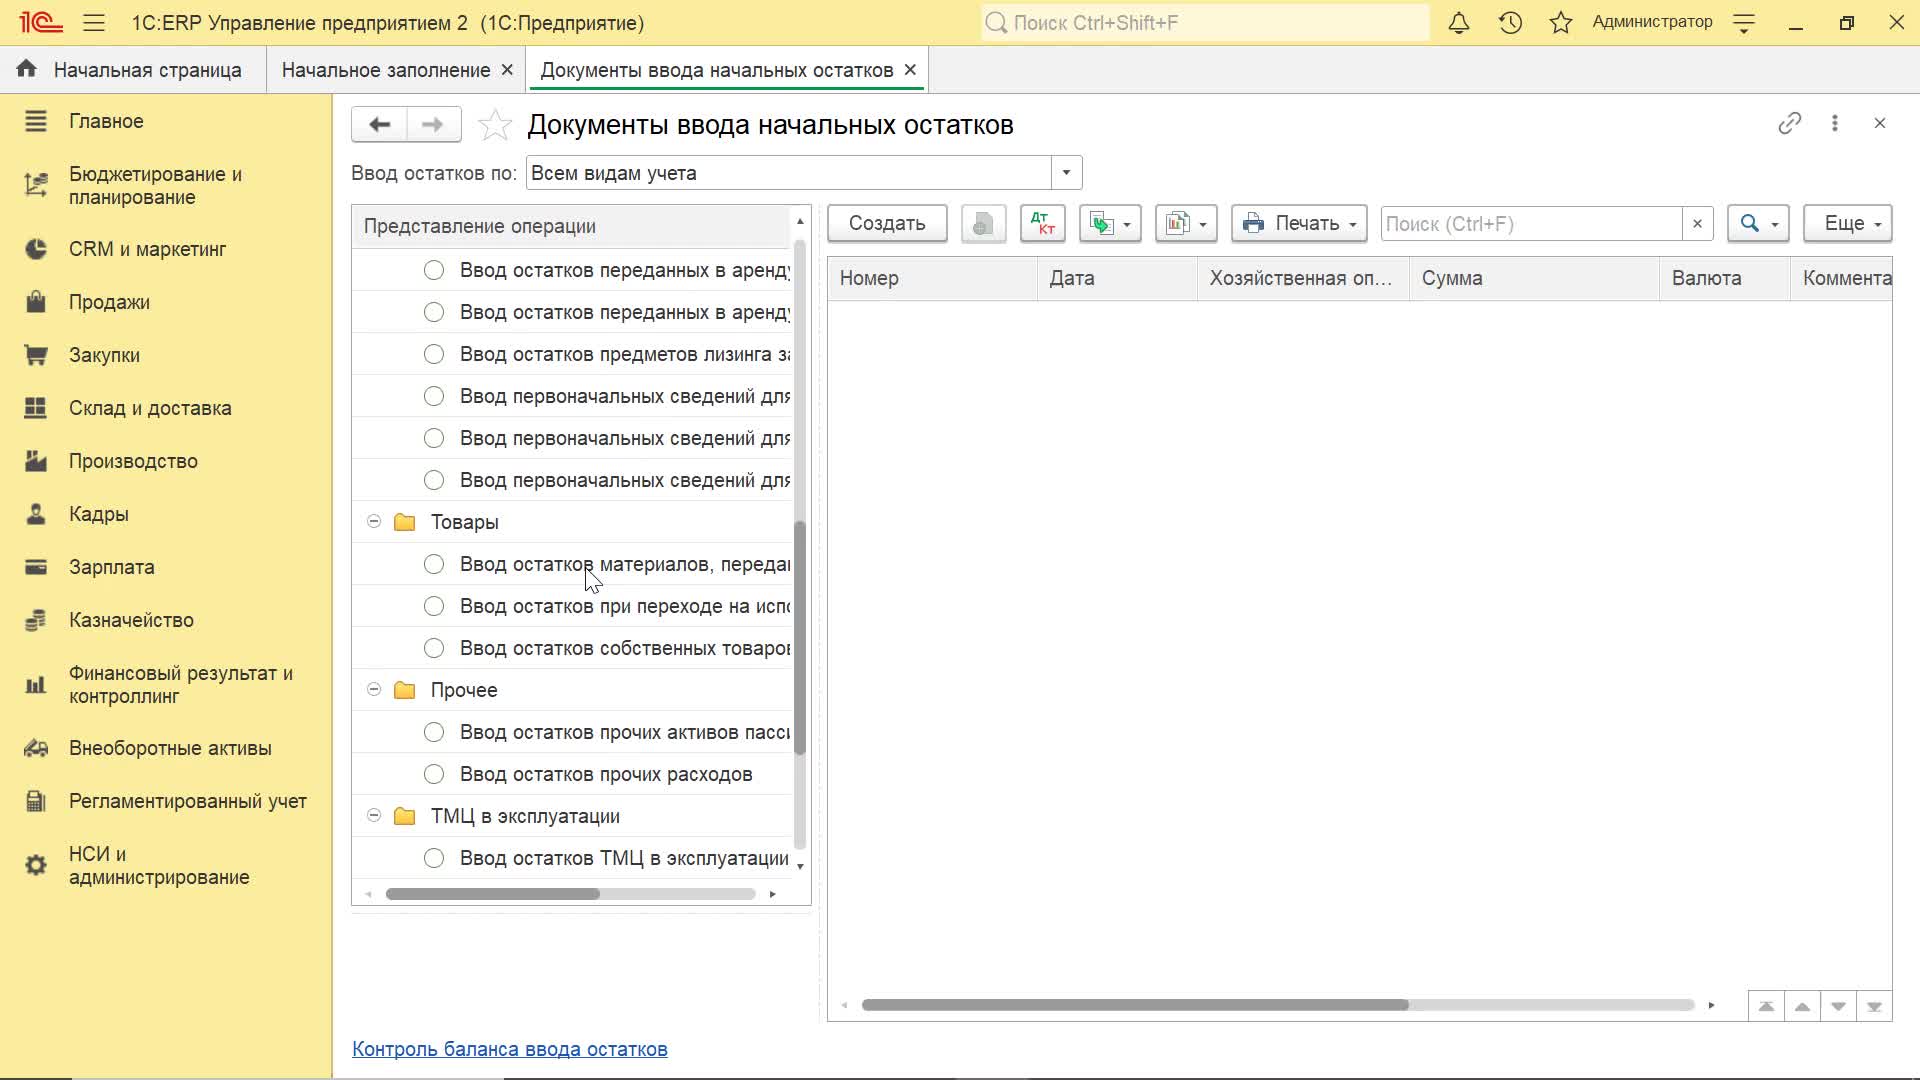Viewport: 1920px width, 1080px height.
Task: Get link to this form (chain icon)
Action: point(1790,123)
